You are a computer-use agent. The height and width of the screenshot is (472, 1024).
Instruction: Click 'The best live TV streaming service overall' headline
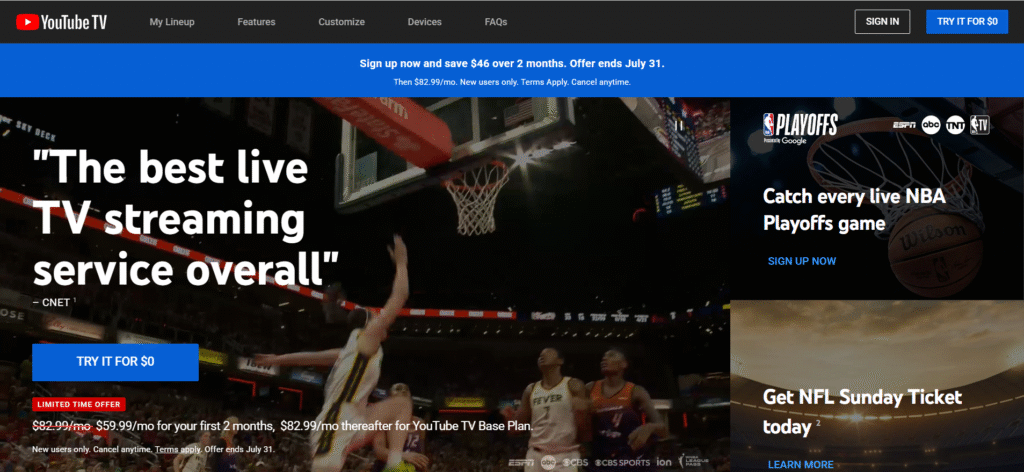pyautogui.click(x=187, y=220)
